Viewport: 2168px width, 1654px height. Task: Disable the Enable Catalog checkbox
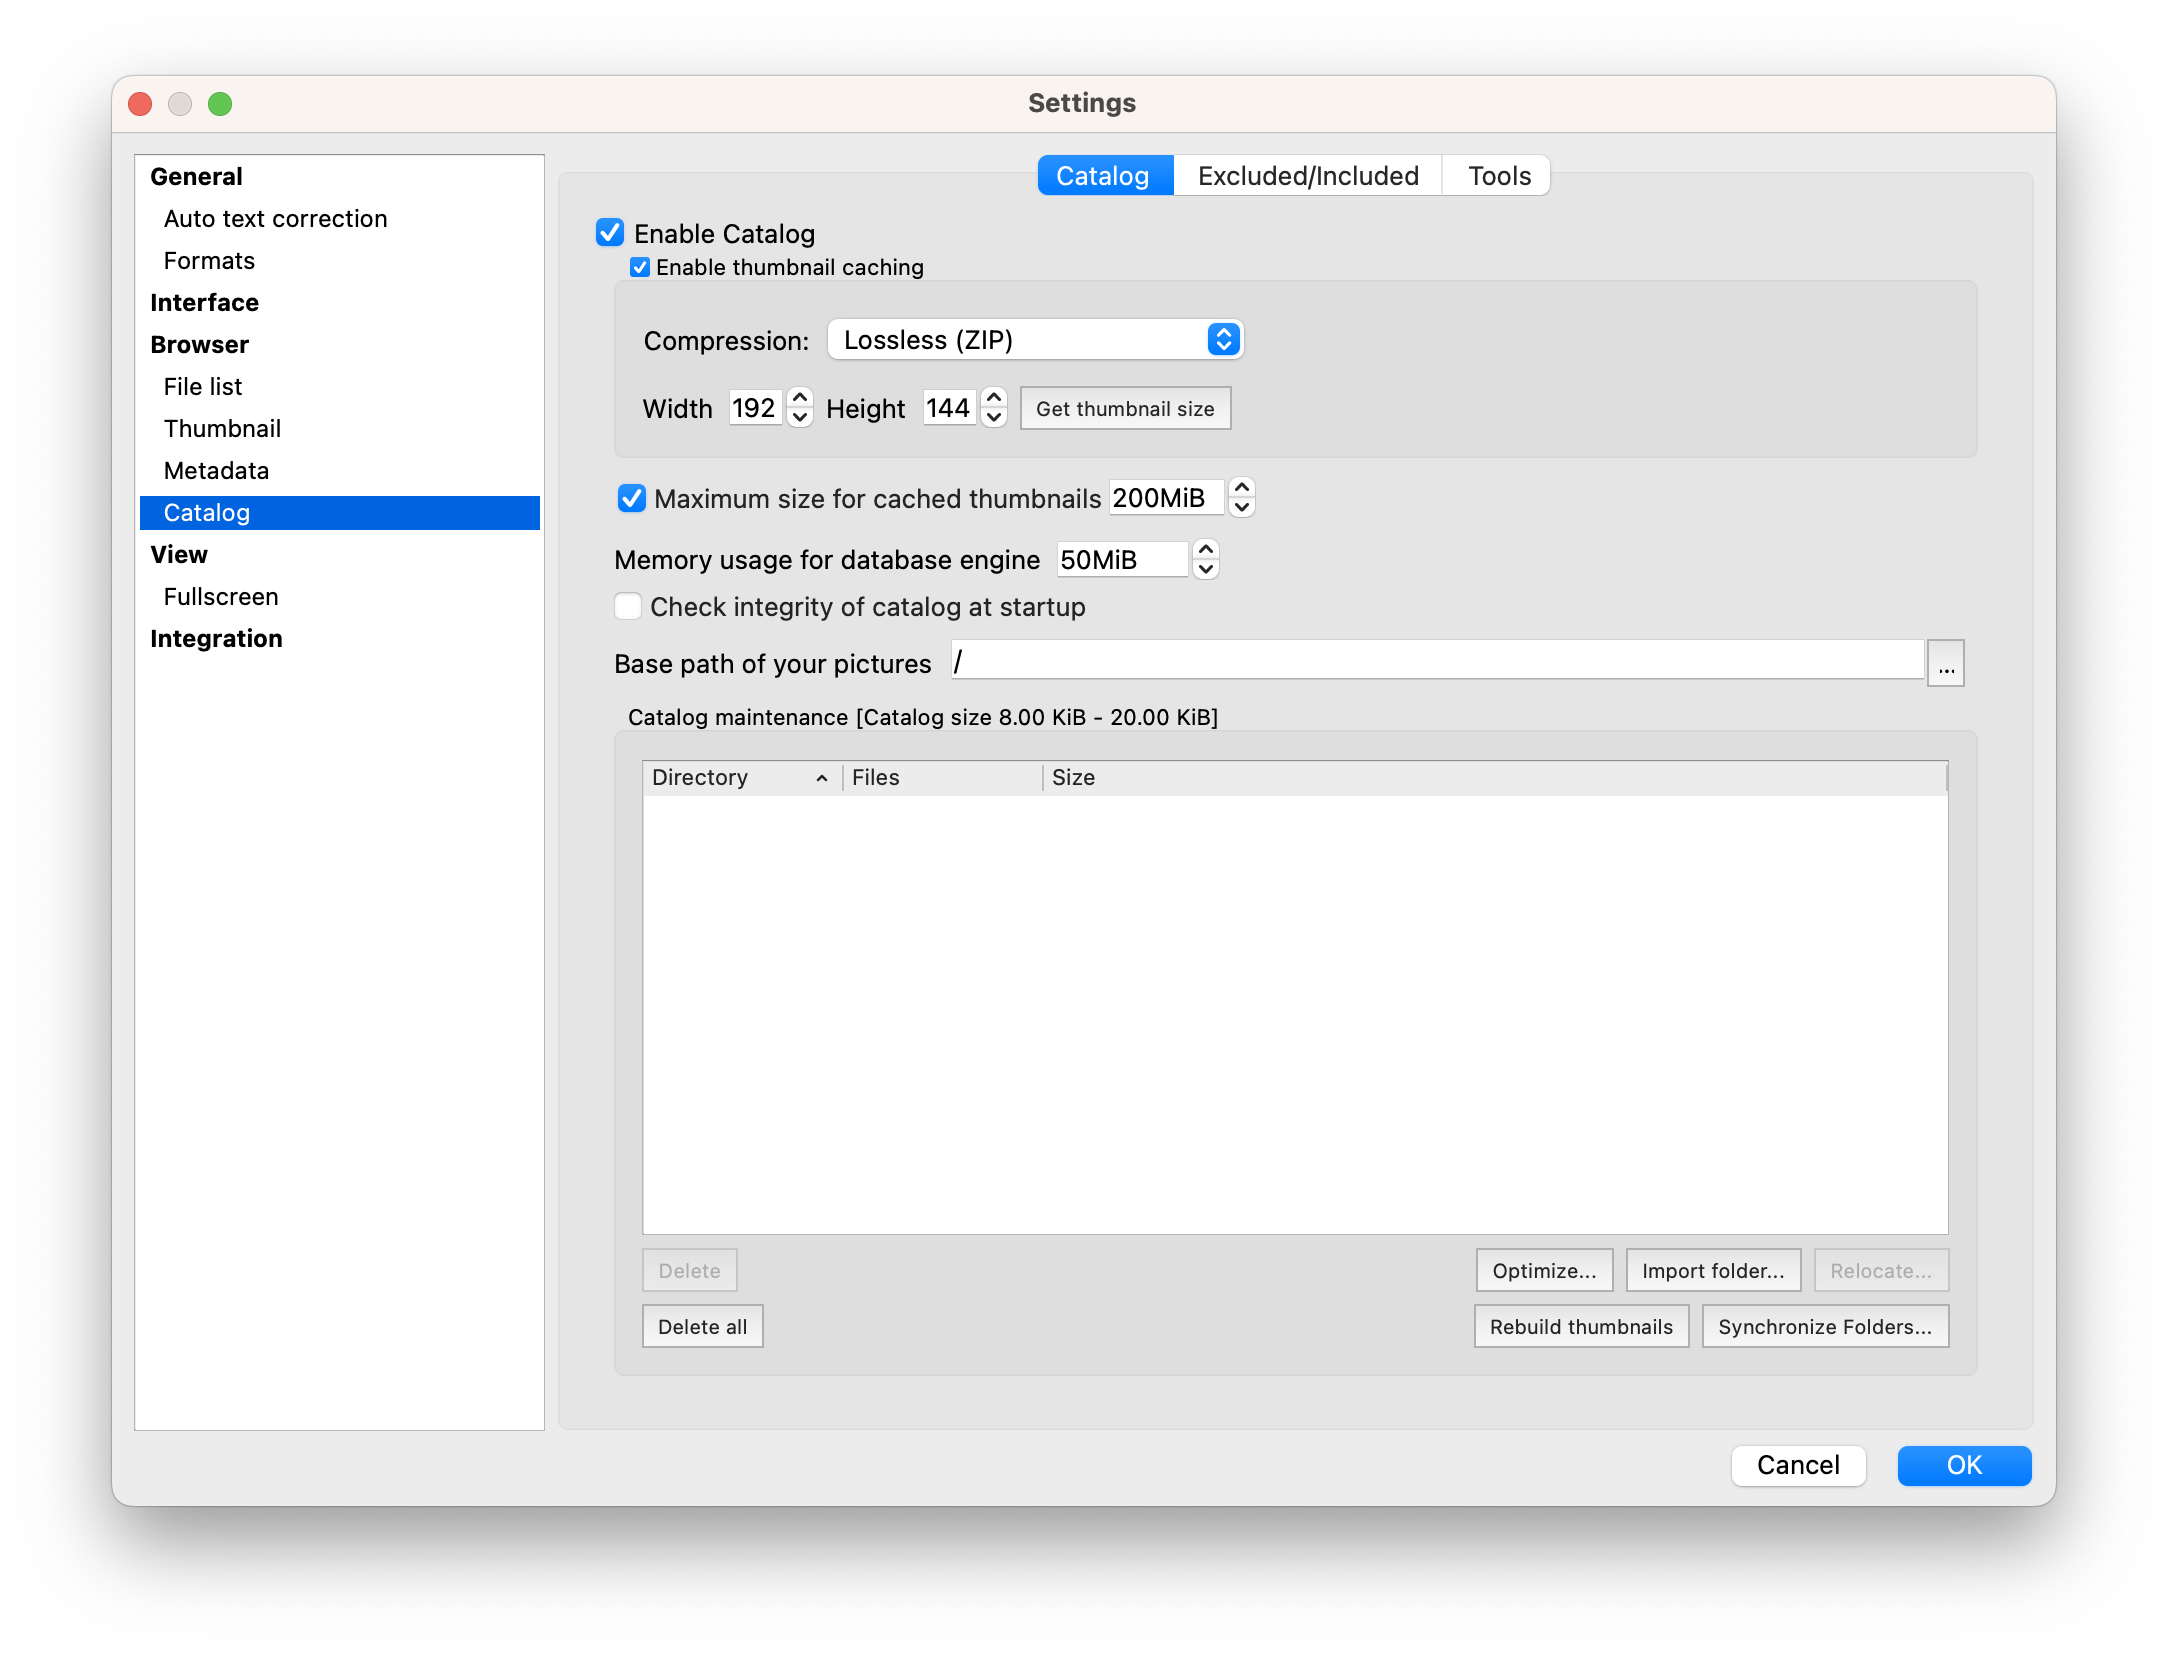click(611, 233)
